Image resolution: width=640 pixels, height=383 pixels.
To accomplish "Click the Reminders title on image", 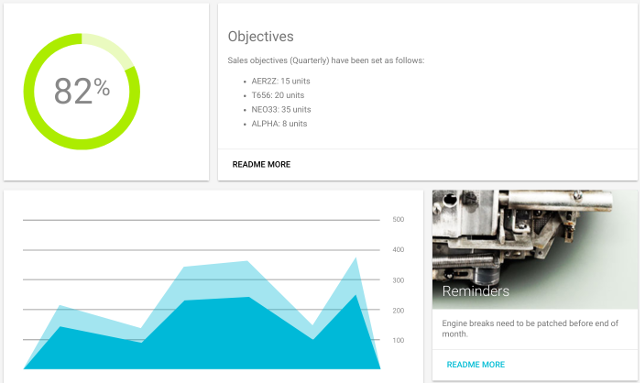I will tap(476, 291).
